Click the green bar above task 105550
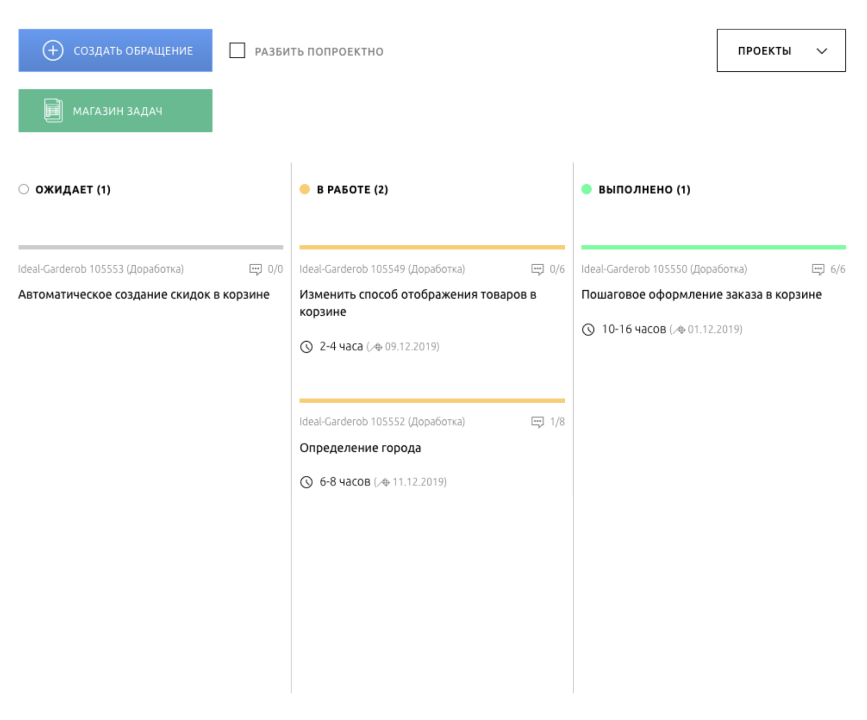 (x=713, y=247)
